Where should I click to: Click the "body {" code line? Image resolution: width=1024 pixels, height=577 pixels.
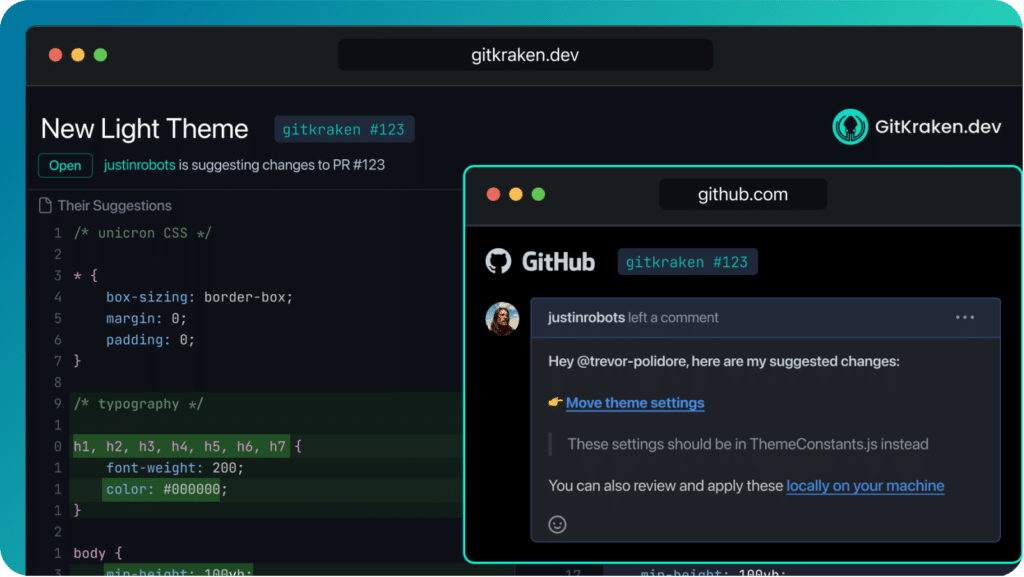[97, 553]
